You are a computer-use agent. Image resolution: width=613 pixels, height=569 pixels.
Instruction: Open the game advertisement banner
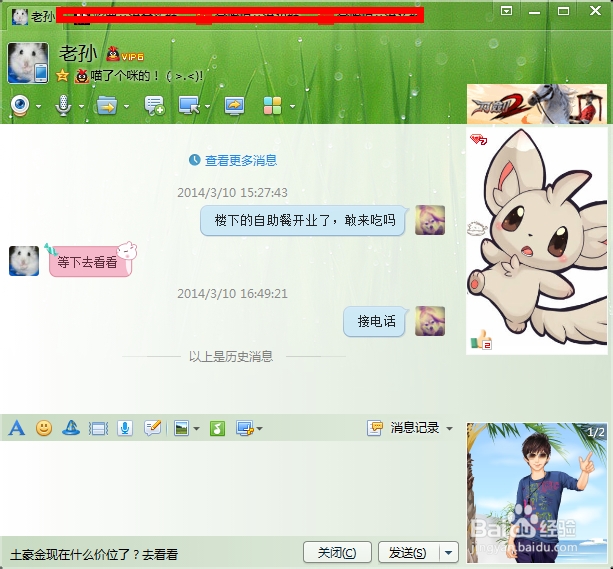pyautogui.click(x=537, y=104)
